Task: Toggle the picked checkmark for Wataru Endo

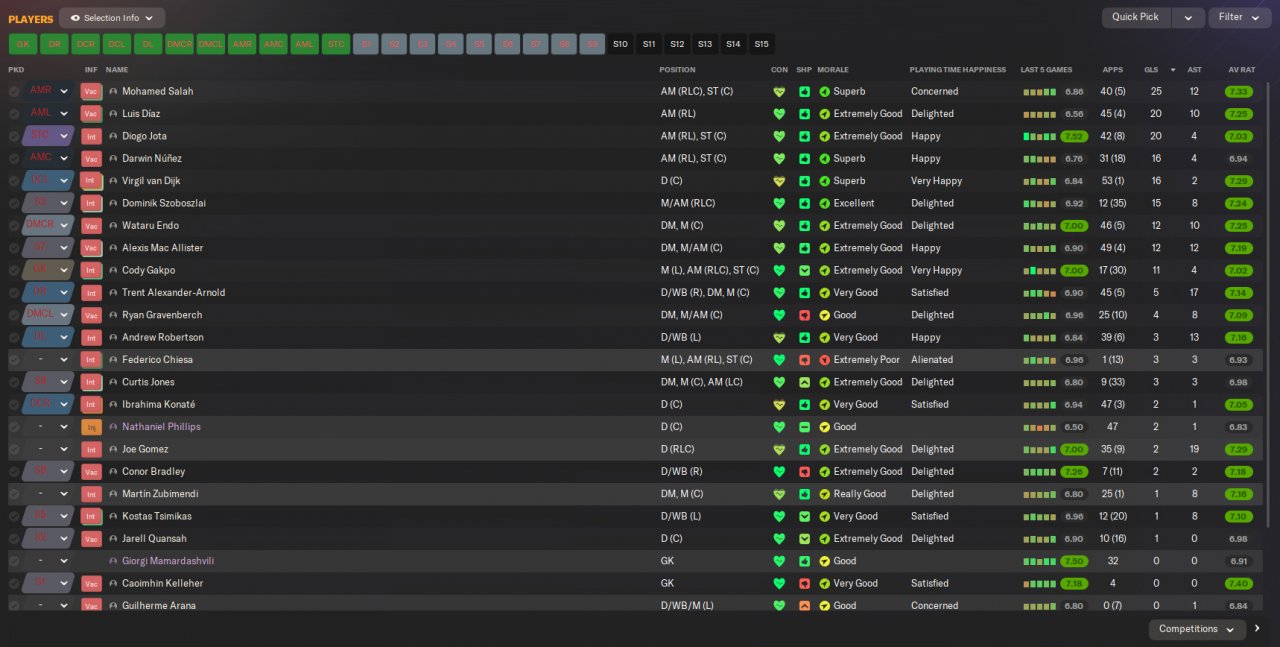Action: coord(14,226)
